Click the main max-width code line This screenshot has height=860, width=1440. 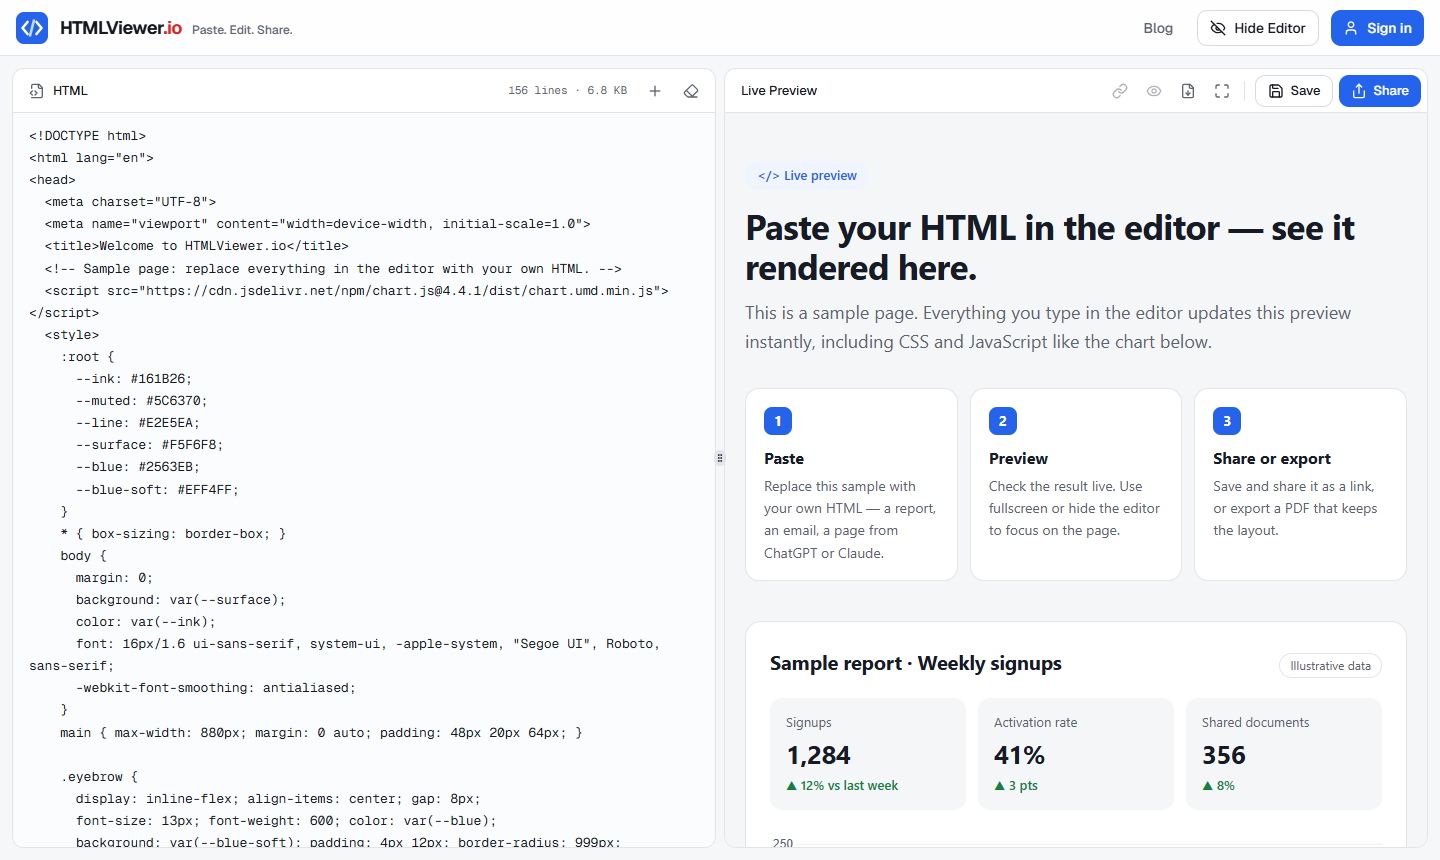tap(321, 733)
